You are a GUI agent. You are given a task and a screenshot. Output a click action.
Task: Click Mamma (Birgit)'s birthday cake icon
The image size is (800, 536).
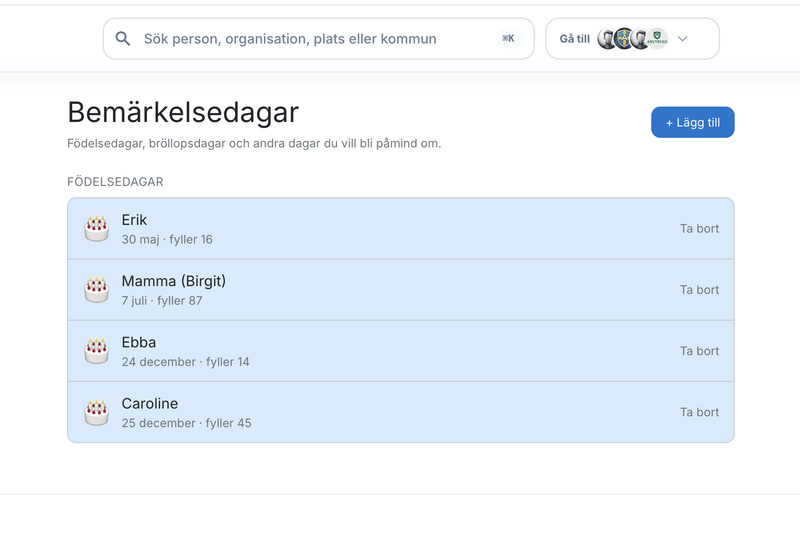(96, 289)
